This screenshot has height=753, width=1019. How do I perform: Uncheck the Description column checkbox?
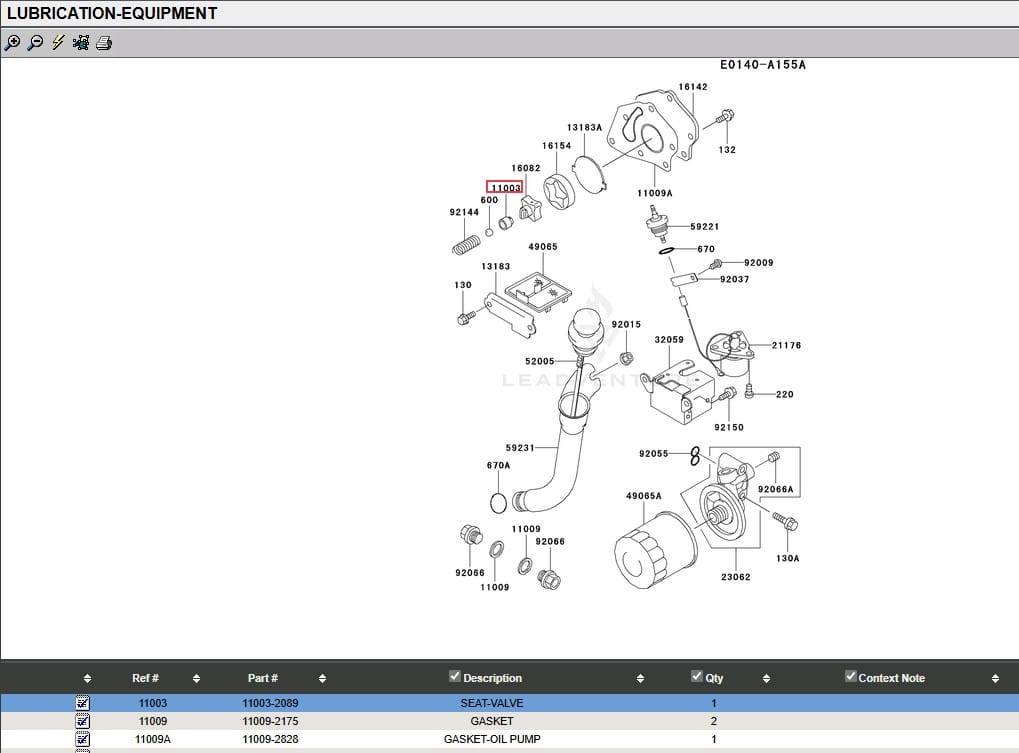pyautogui.click(x=455, y=677)
